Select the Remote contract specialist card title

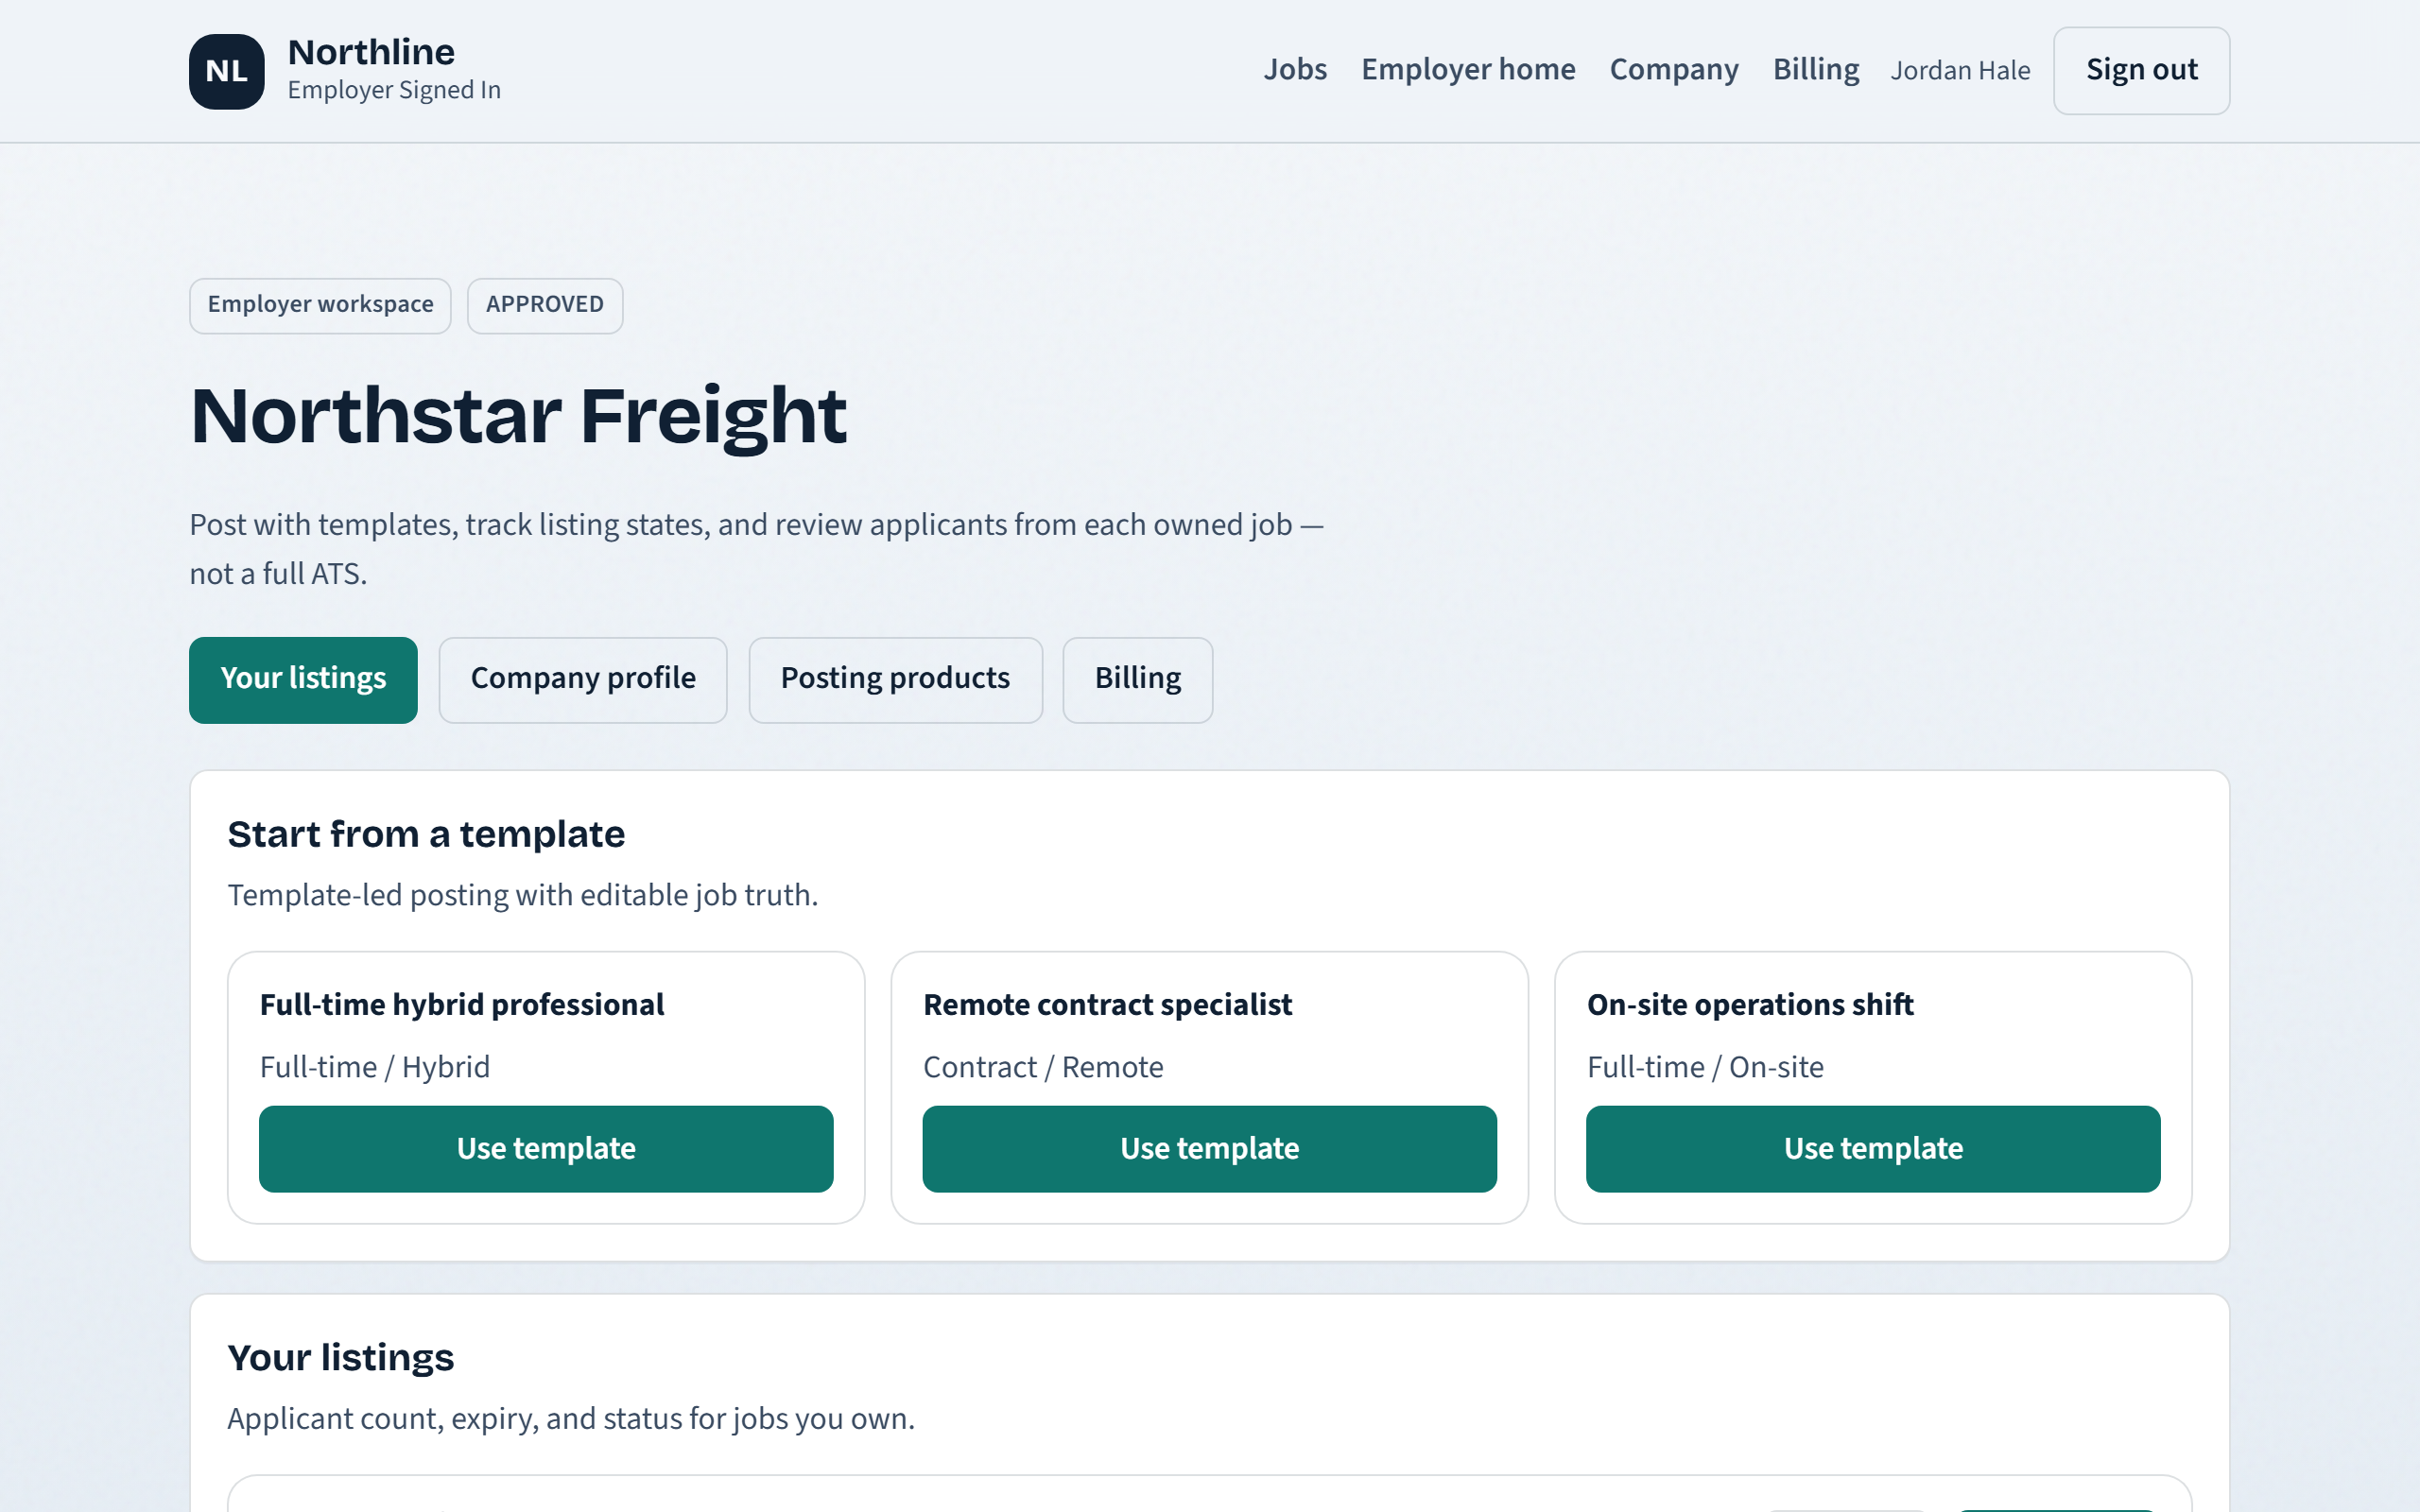[1107, 1004]
